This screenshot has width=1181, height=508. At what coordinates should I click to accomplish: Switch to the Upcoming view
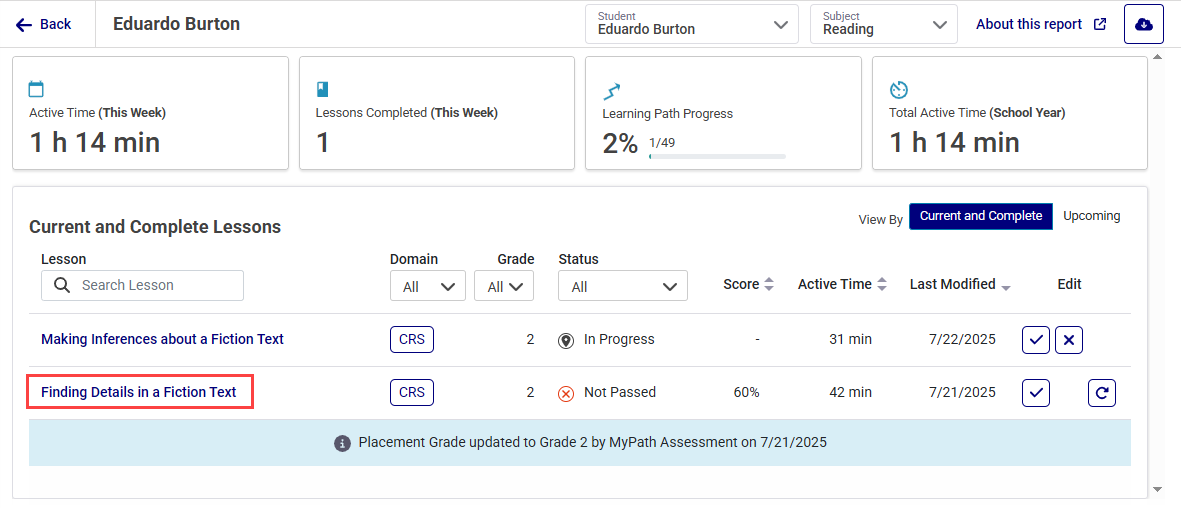click(x=1091, y=216)
